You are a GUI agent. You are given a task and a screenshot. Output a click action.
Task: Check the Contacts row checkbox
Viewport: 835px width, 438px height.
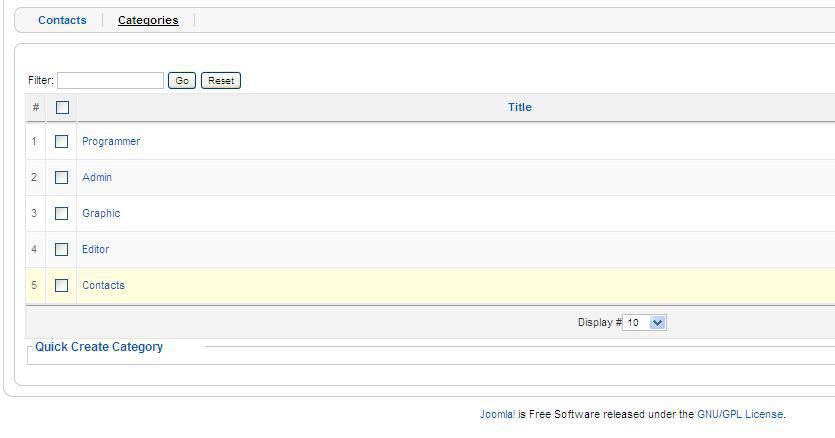tap(62, 286)
